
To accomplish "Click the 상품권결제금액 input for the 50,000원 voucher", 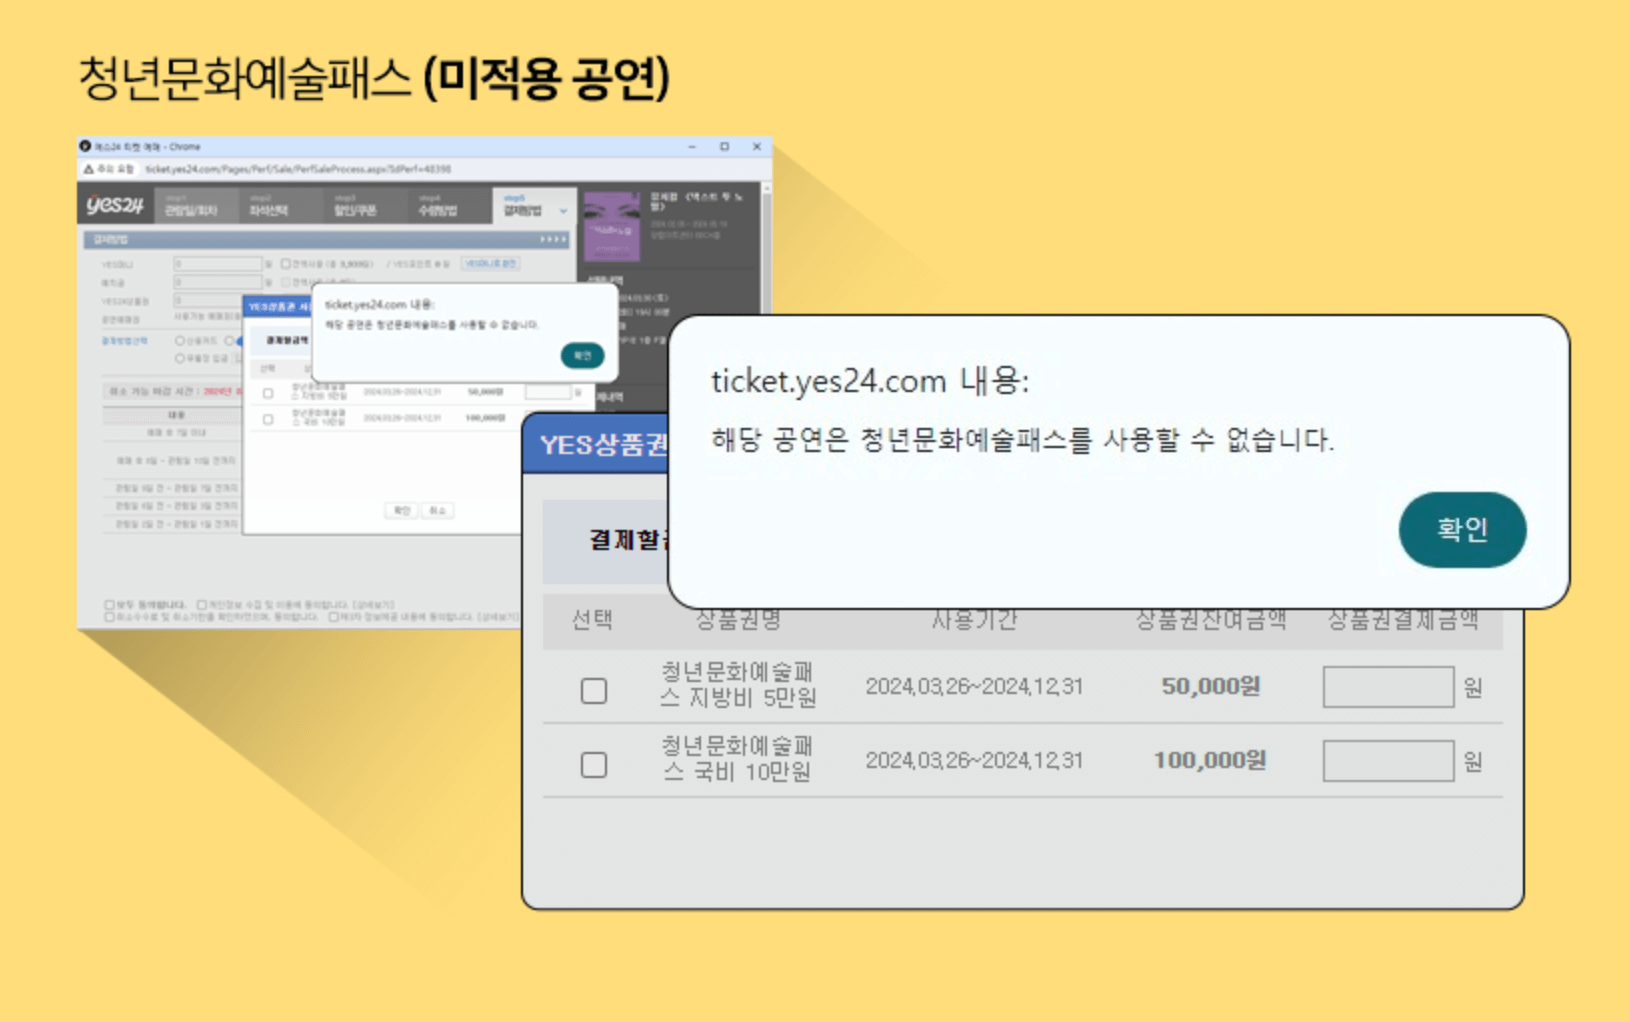I will [x=1390, y=687].
